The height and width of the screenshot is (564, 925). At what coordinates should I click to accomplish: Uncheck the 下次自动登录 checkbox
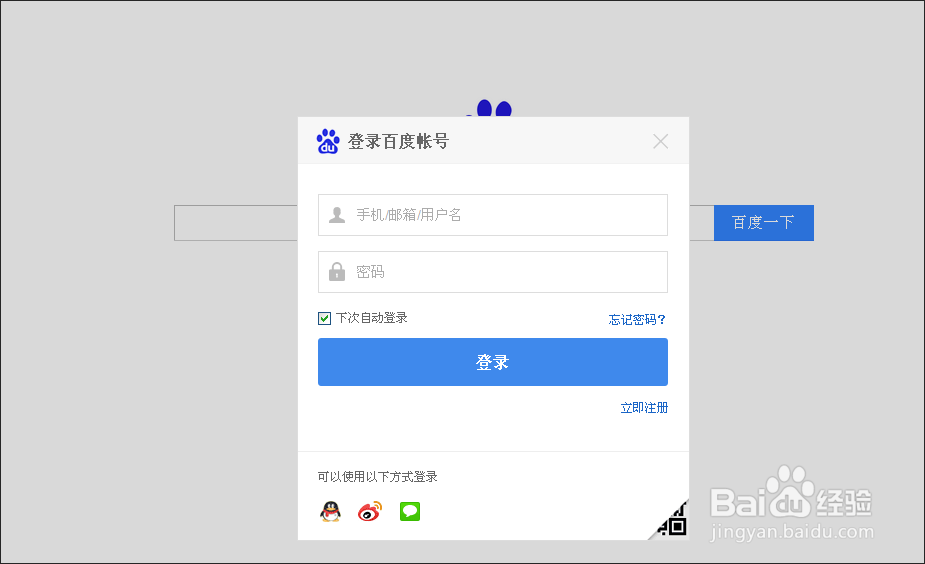(x=324, y=319)
